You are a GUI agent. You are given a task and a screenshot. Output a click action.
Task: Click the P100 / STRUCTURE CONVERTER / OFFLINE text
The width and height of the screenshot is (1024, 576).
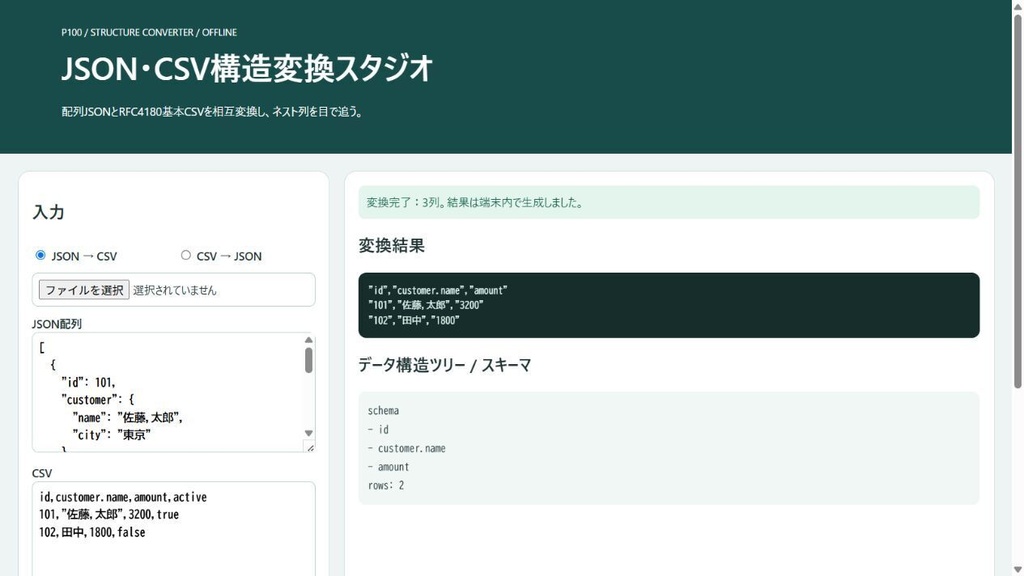coord(149,32)
